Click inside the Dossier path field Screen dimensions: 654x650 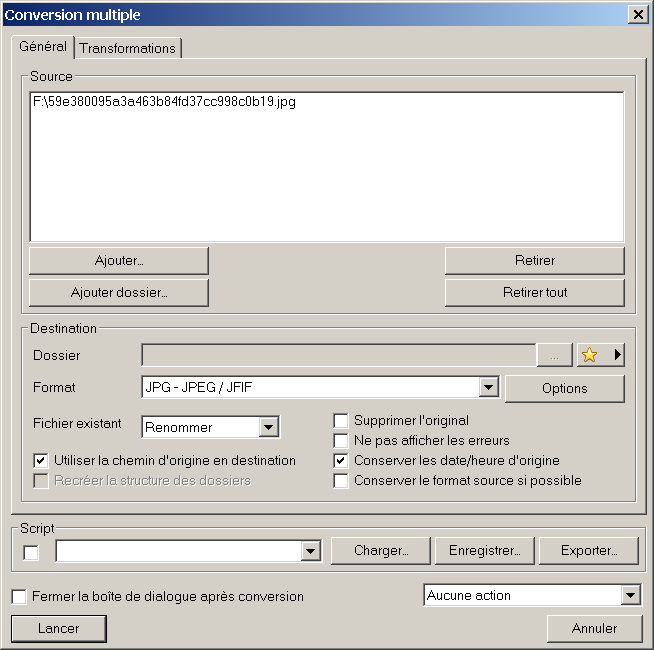(x=339, y=355)
